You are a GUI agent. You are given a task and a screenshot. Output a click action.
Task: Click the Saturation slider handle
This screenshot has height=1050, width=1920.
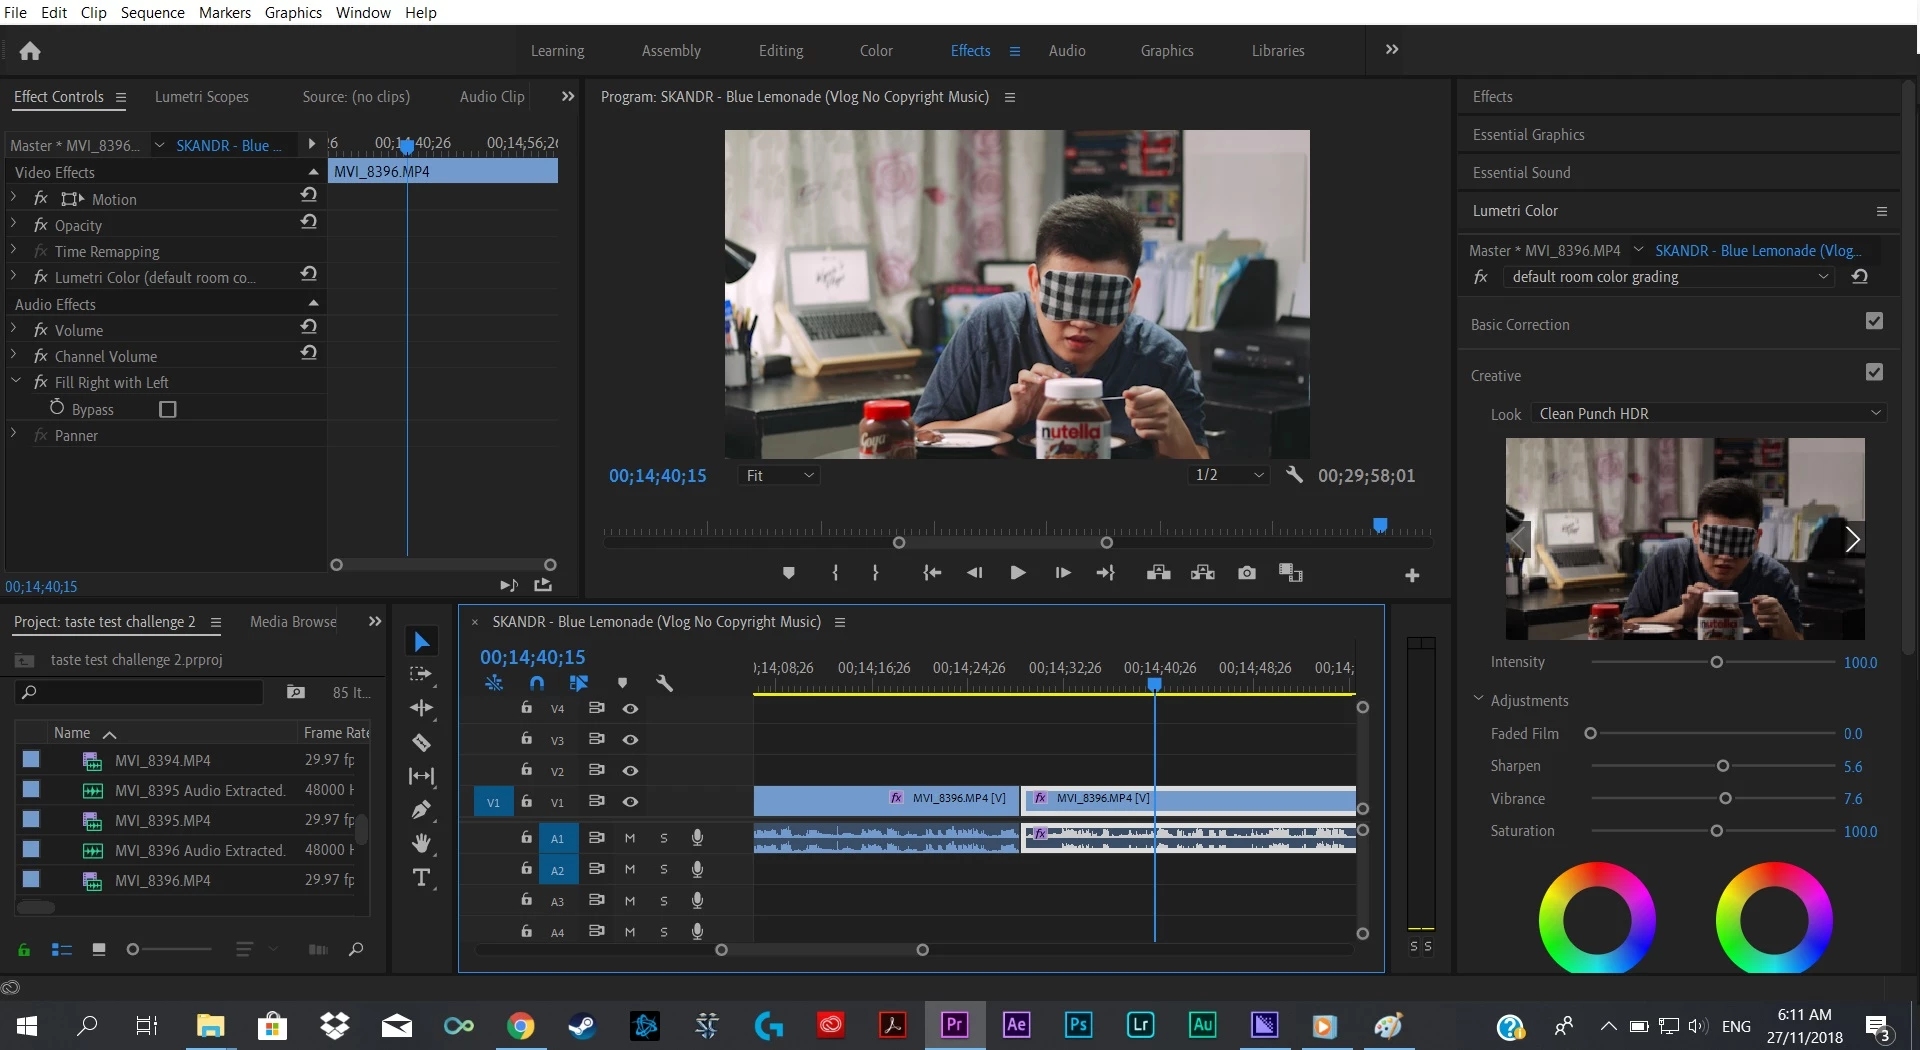coord(1716,831)
